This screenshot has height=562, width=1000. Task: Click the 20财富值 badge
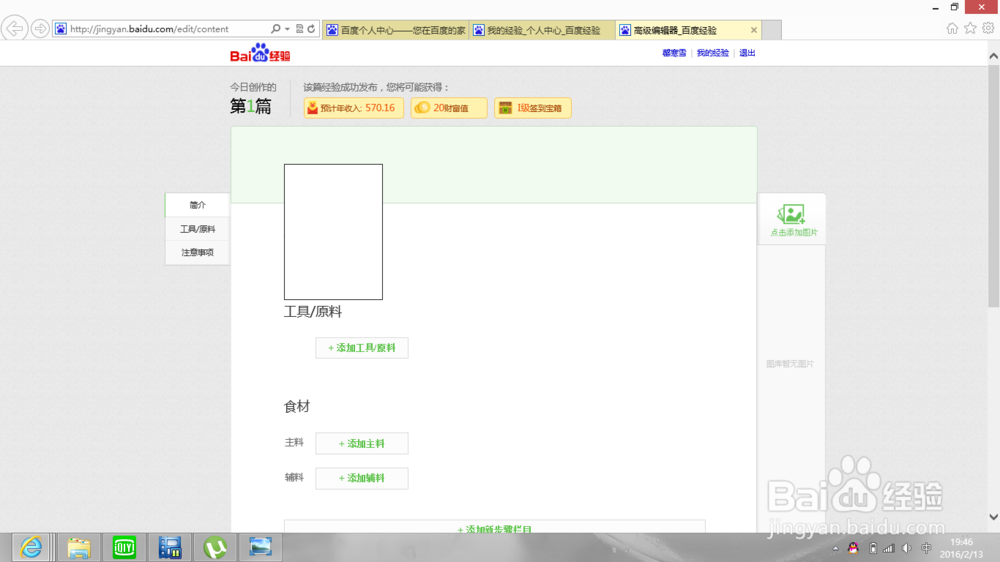[449, 108]
